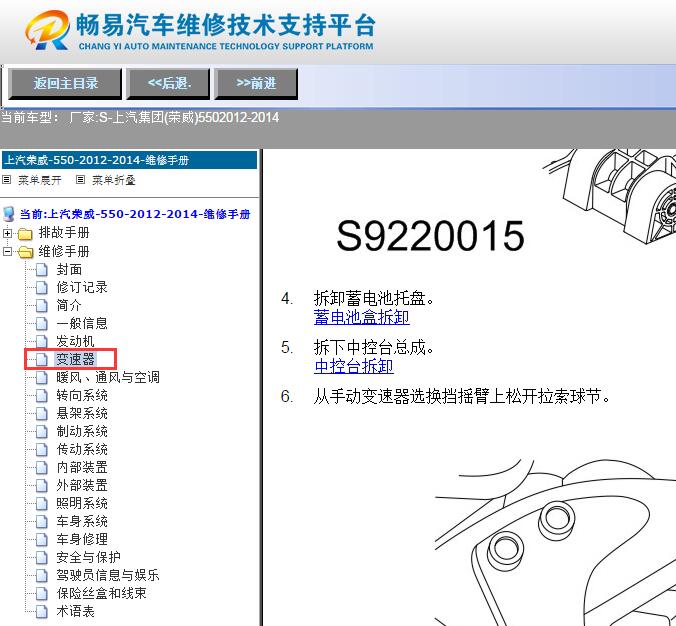The height and width of the screenshot is (626, 676).
Task: Open the 一般信息 section
Action: pyautogui.click(x=82, y=323)
